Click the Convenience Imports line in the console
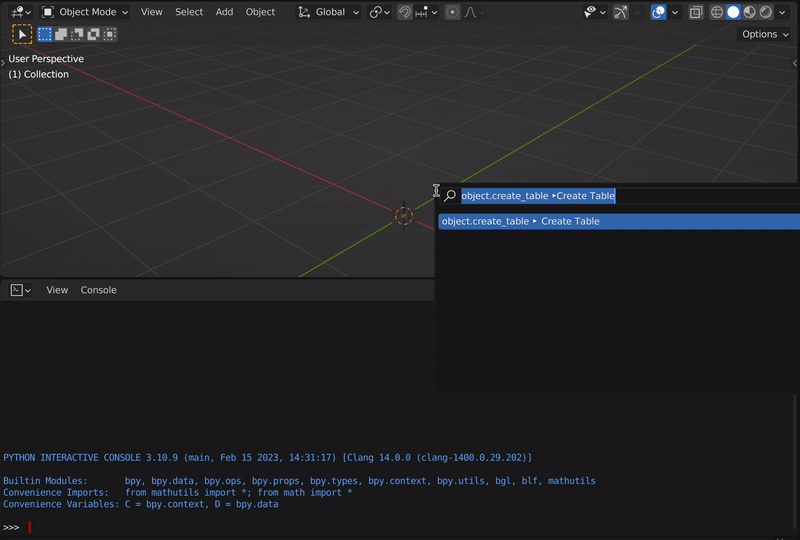This screenshot has height=540, width=800. click(x=178, y=493)
